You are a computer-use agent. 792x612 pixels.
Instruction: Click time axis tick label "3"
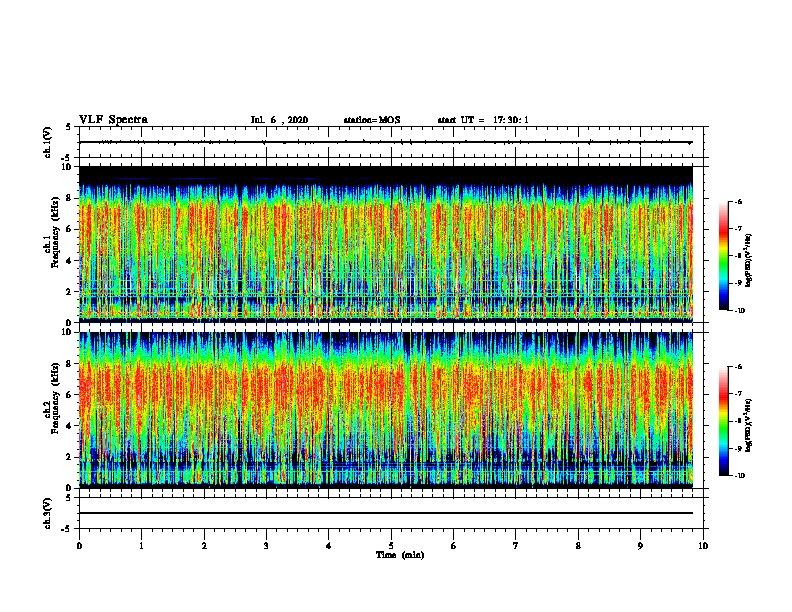click(x=266, y=545)
